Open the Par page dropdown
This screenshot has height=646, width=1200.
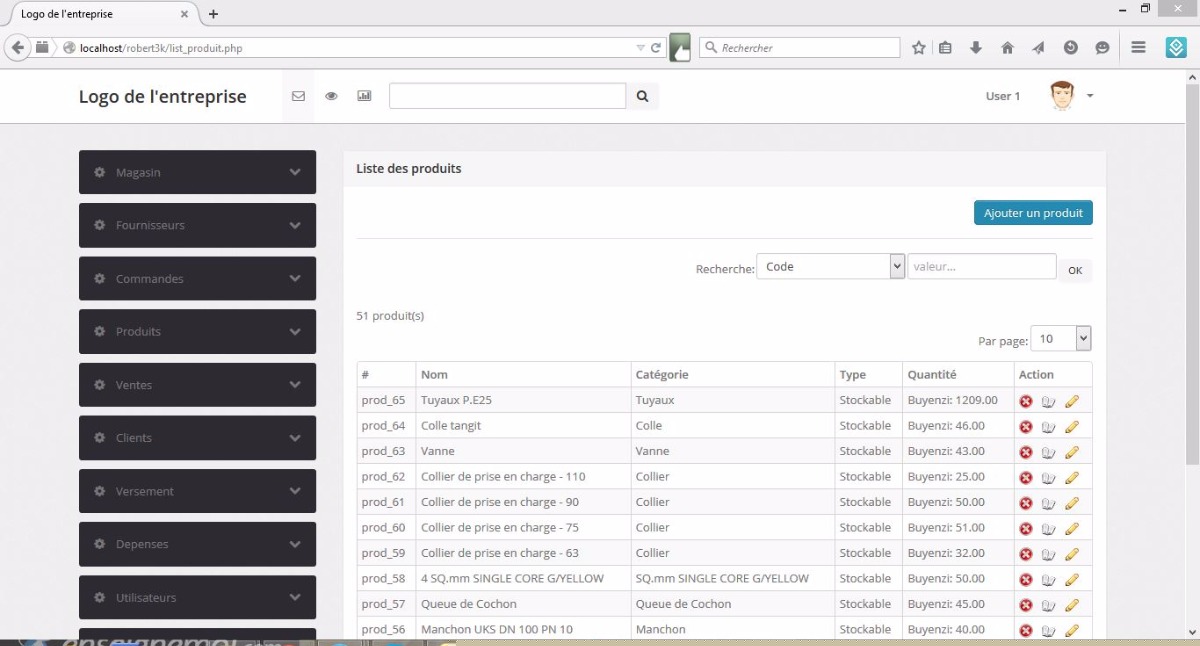click(1060, 339)
